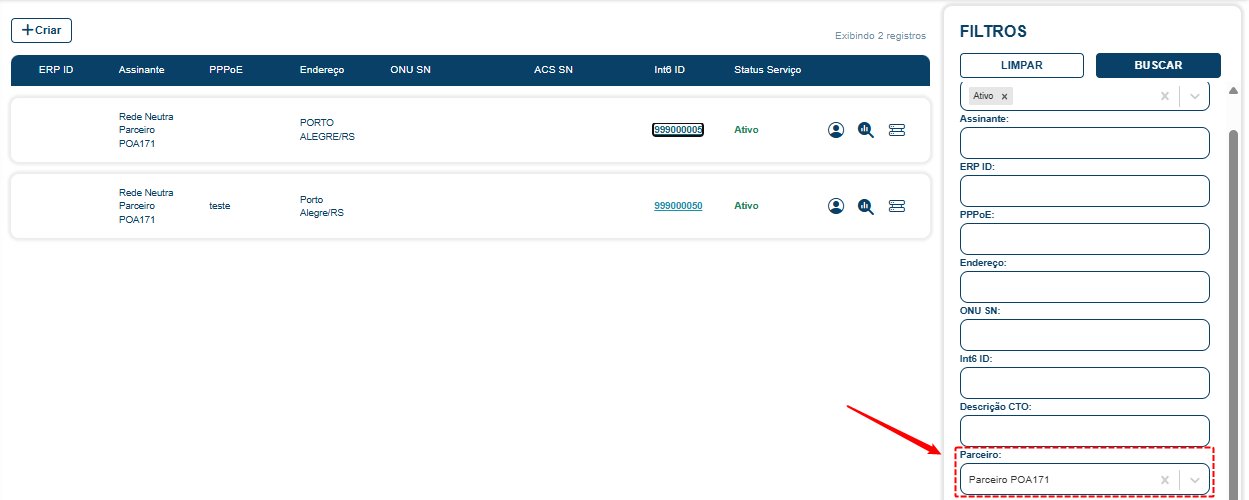Click the PPPoE column header
Screen dimensions: 1249x500
pos(225,70)
